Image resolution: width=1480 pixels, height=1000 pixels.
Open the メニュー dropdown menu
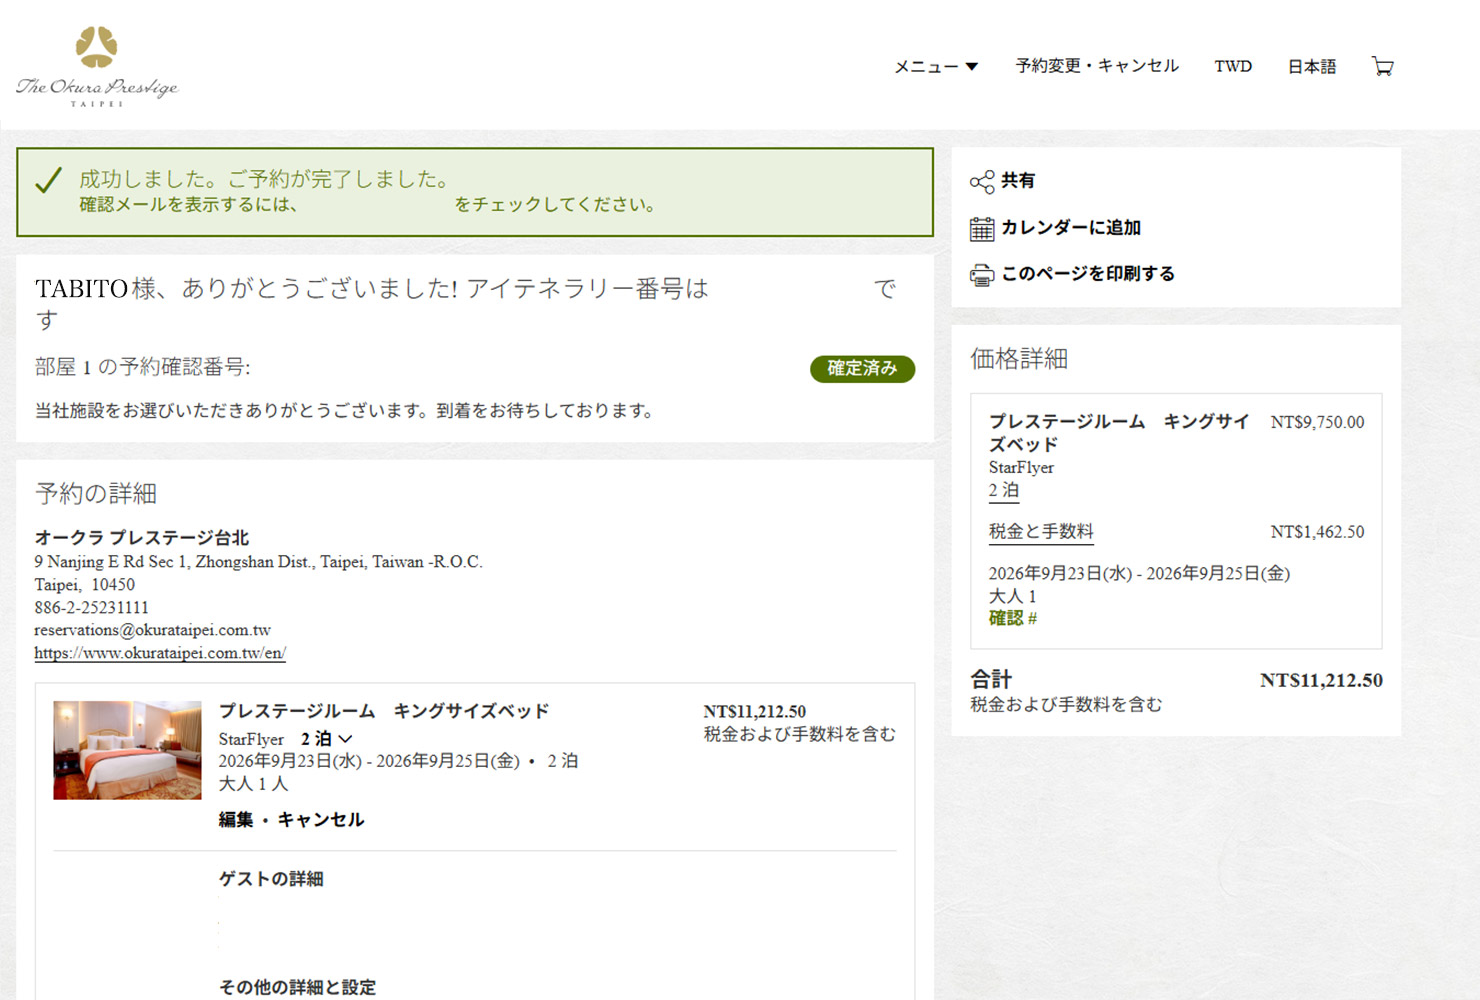click(x=936, y=67)
